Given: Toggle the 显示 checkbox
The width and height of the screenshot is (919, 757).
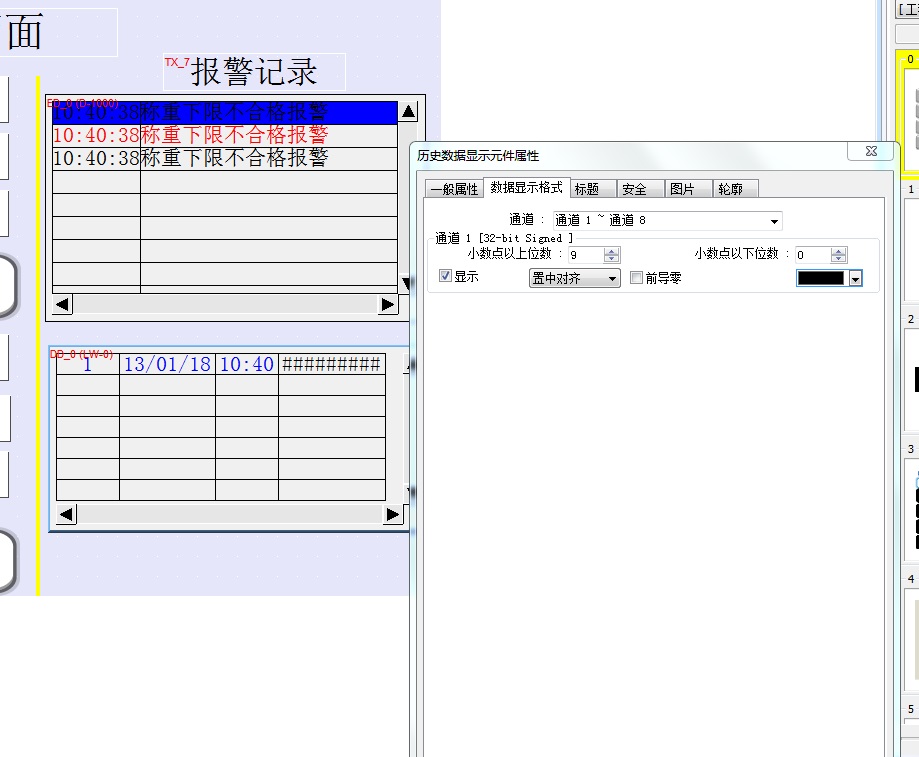Looking at the screenshot, I should 446,277.
